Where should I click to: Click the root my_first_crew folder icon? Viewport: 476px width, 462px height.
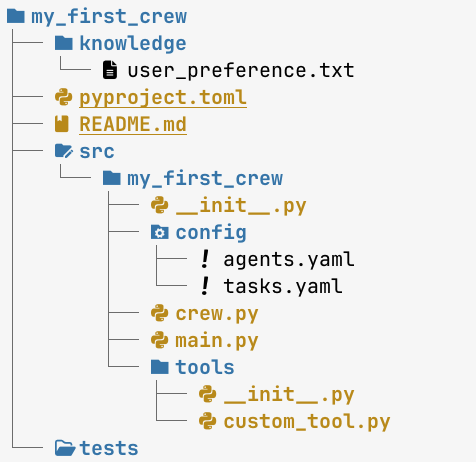click(x=16, y=16)
